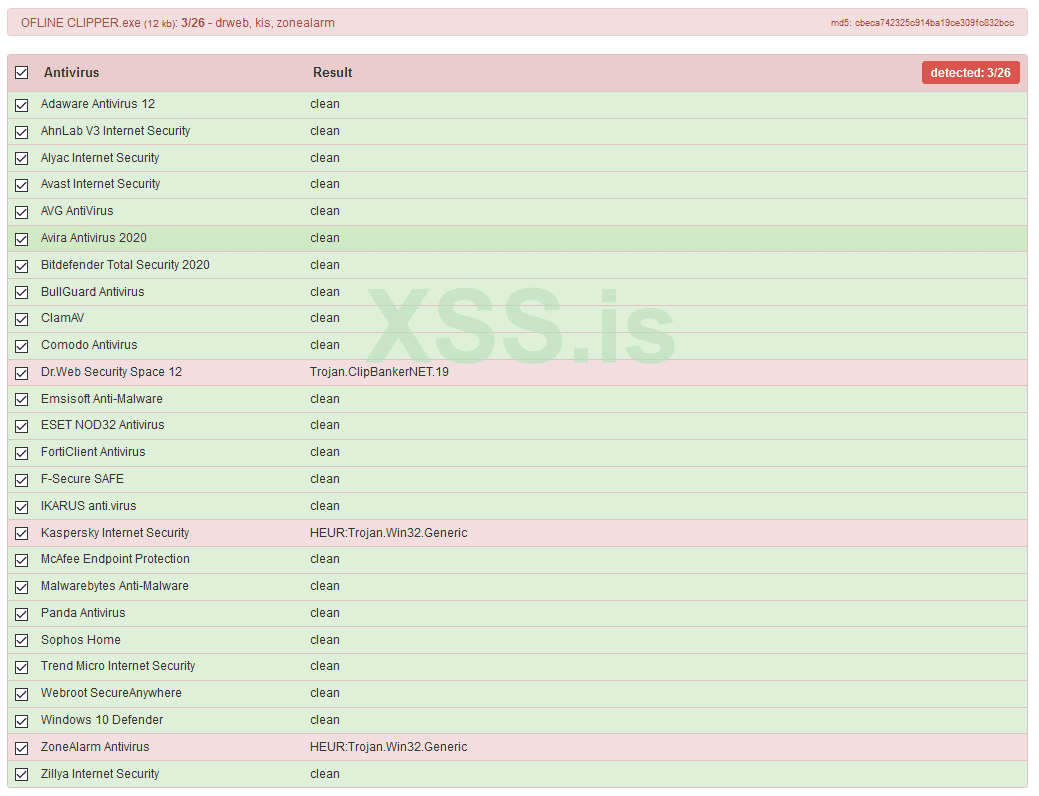Uncheck the Windows 10 Defender checkbox
The image size is (1039, 796).
[21, 721]
